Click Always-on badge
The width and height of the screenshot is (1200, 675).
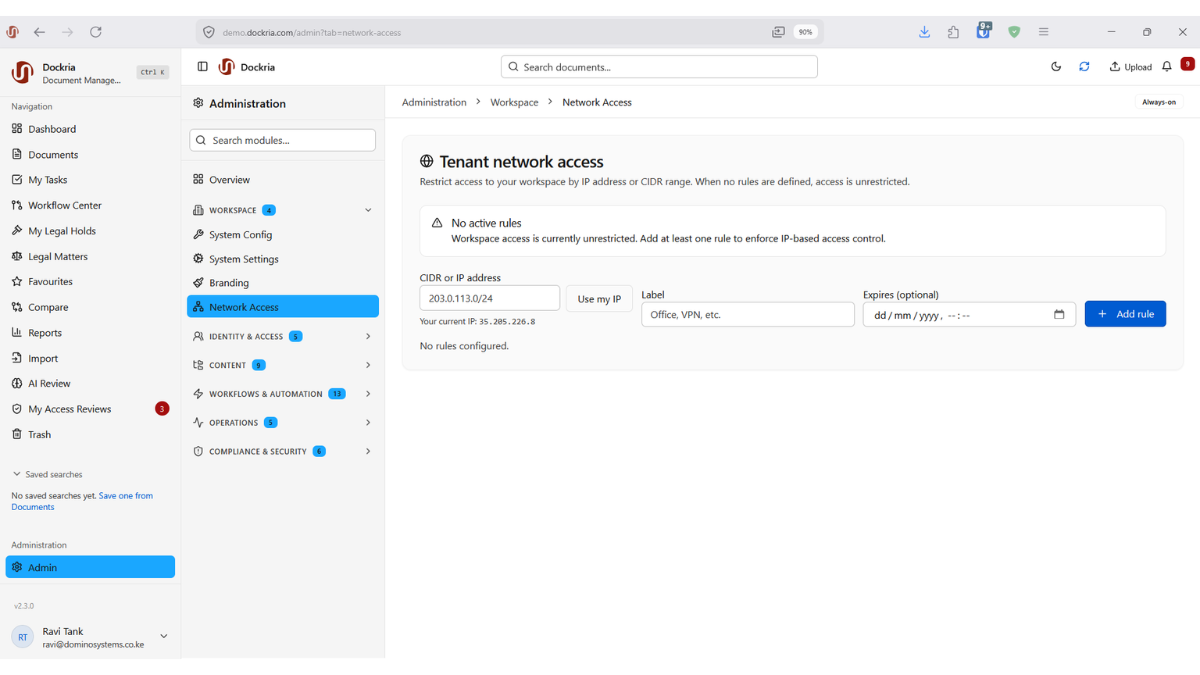[1159, 102]
